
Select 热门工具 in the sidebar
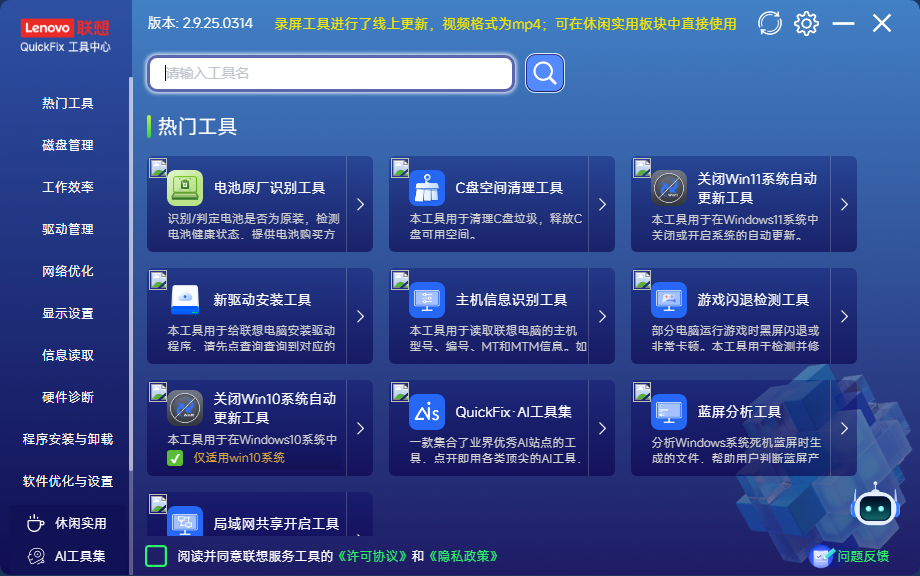[x=67, y=103]
